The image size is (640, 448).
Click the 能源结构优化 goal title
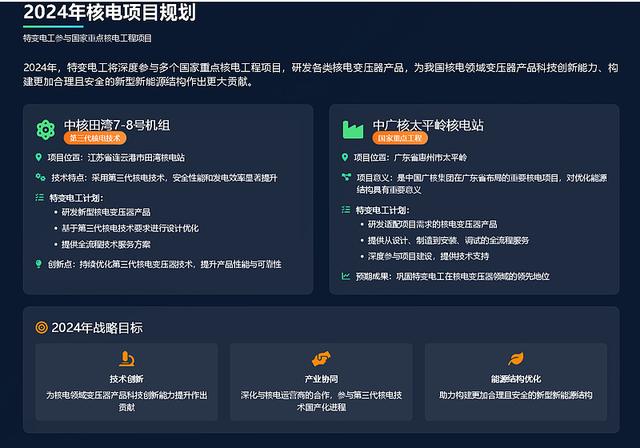(516, 379)
